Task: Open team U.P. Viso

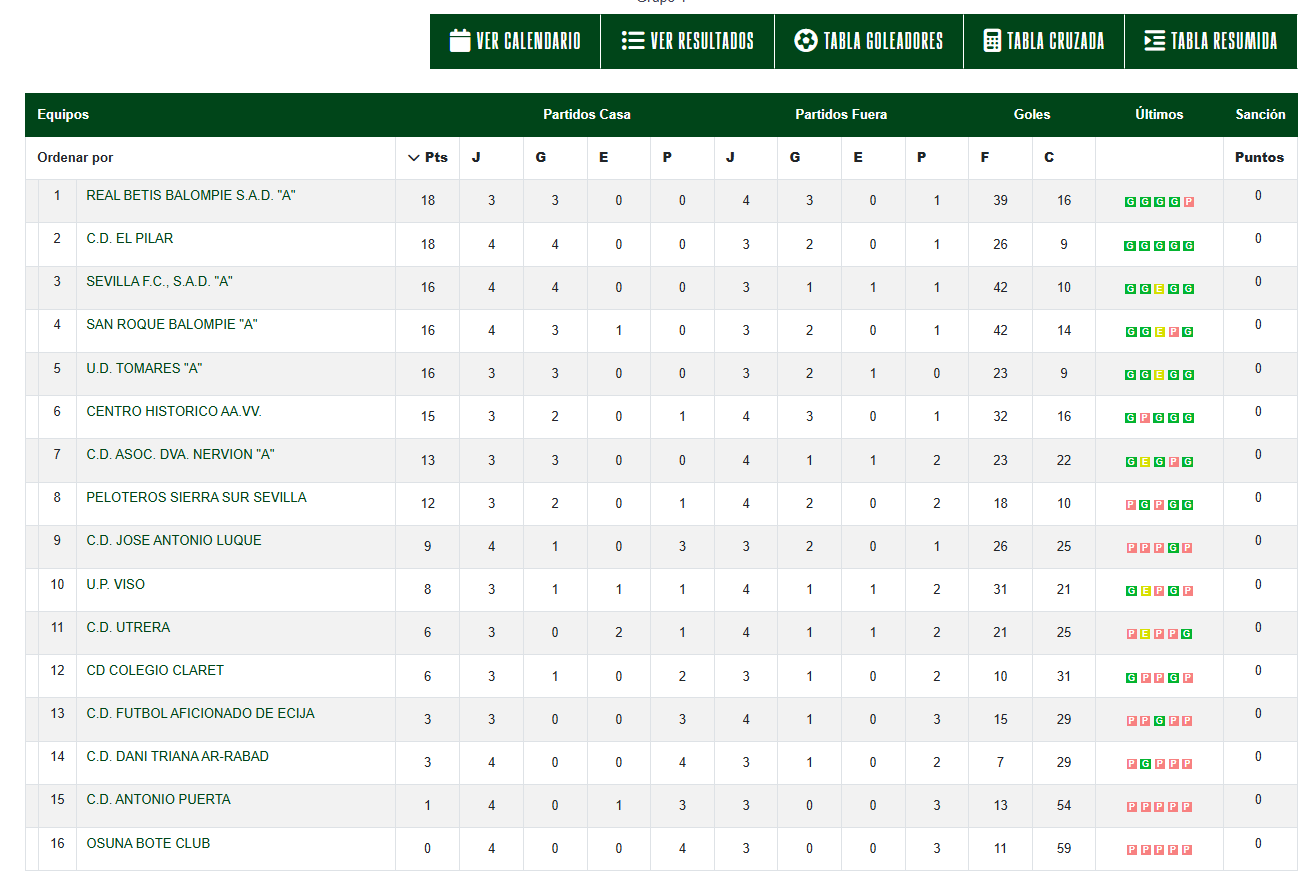Action: [116, 585]
